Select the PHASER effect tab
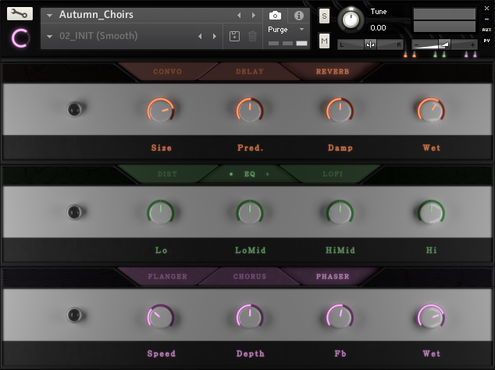 332,276
